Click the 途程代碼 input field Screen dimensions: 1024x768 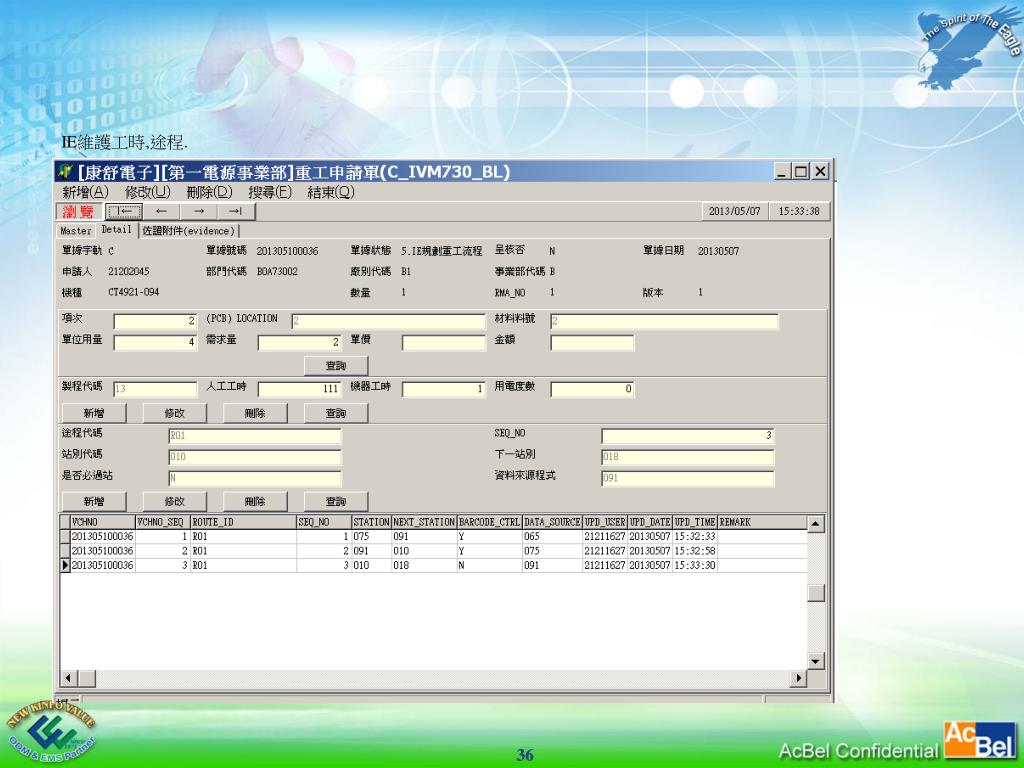pyautogui.click(x=255, y=436)
